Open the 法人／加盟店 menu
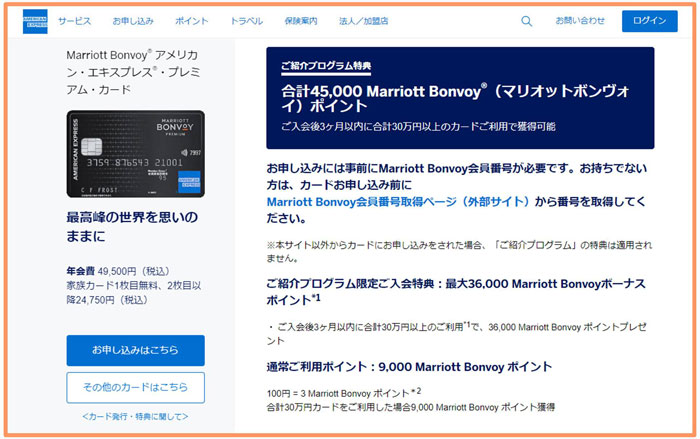Image resolution: width=700 pixels, height=439 pixels. (x=363, y=21)
